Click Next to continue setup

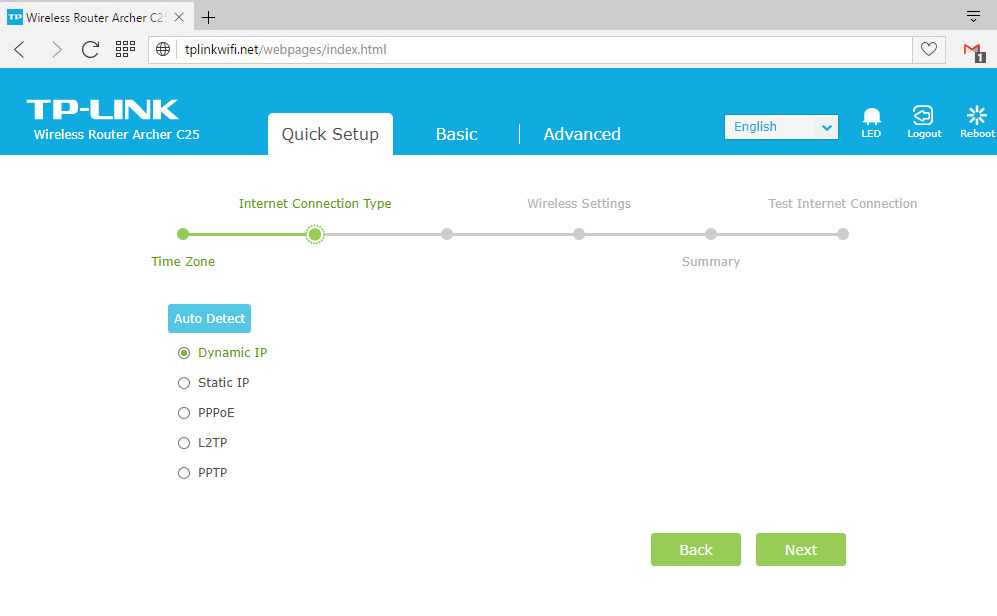[x=800, y=550]
